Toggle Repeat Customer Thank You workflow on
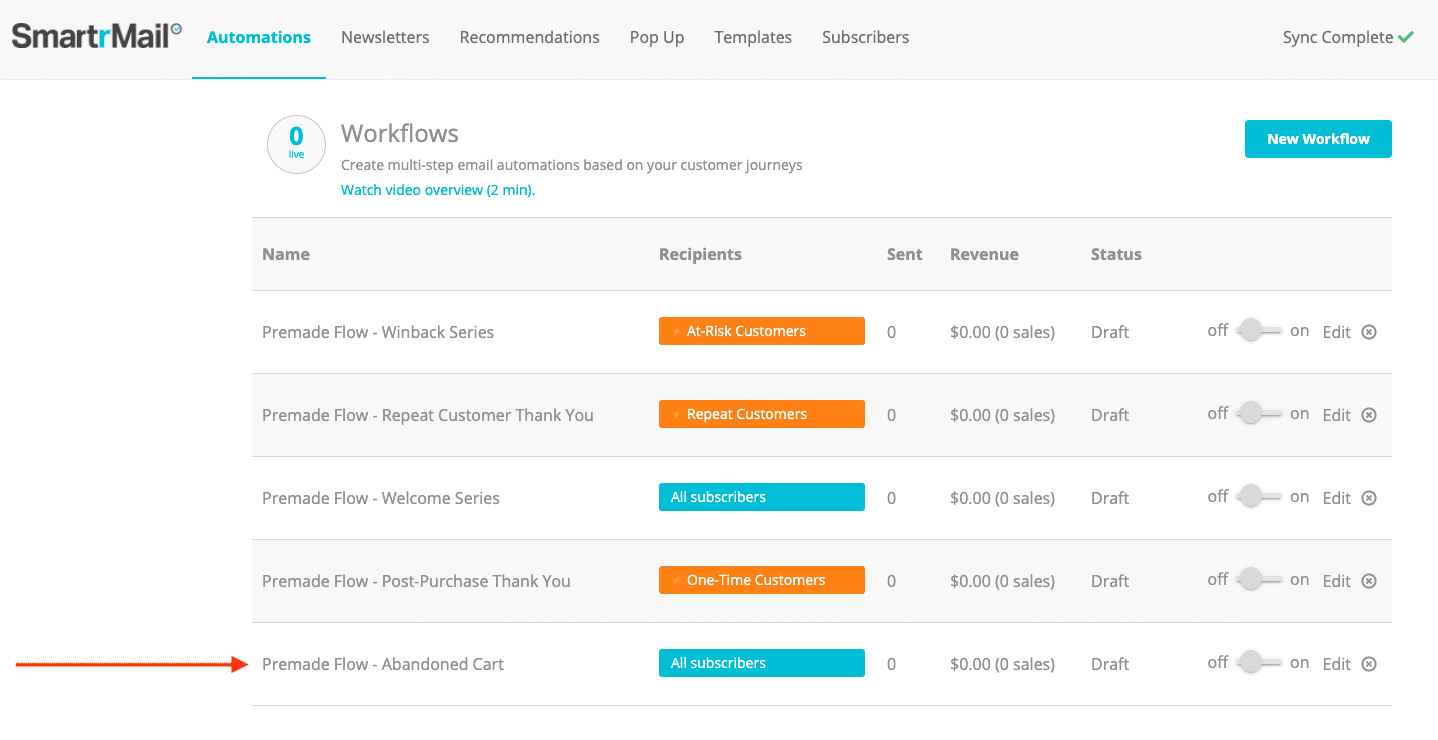This screenshot has width=1438, height=740. (1258, 414)
